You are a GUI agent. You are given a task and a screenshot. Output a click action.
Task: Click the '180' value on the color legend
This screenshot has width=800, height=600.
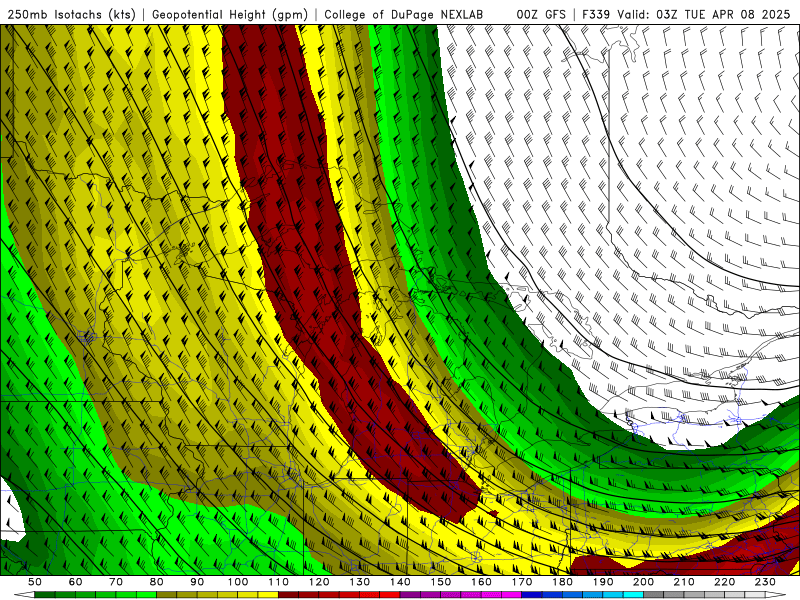pos(562,582)
